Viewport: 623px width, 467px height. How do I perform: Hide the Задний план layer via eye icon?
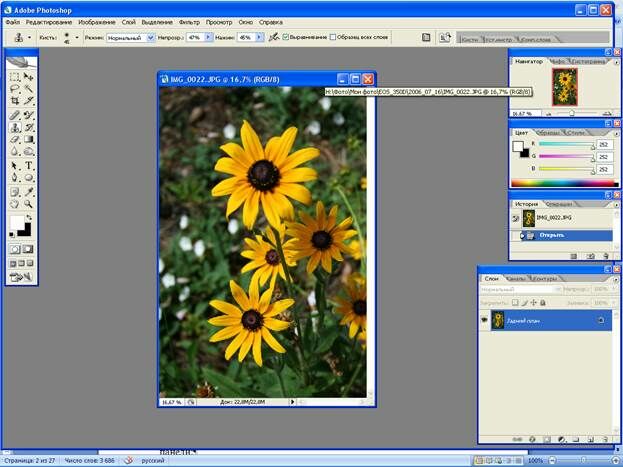click(x=486, y=319)
